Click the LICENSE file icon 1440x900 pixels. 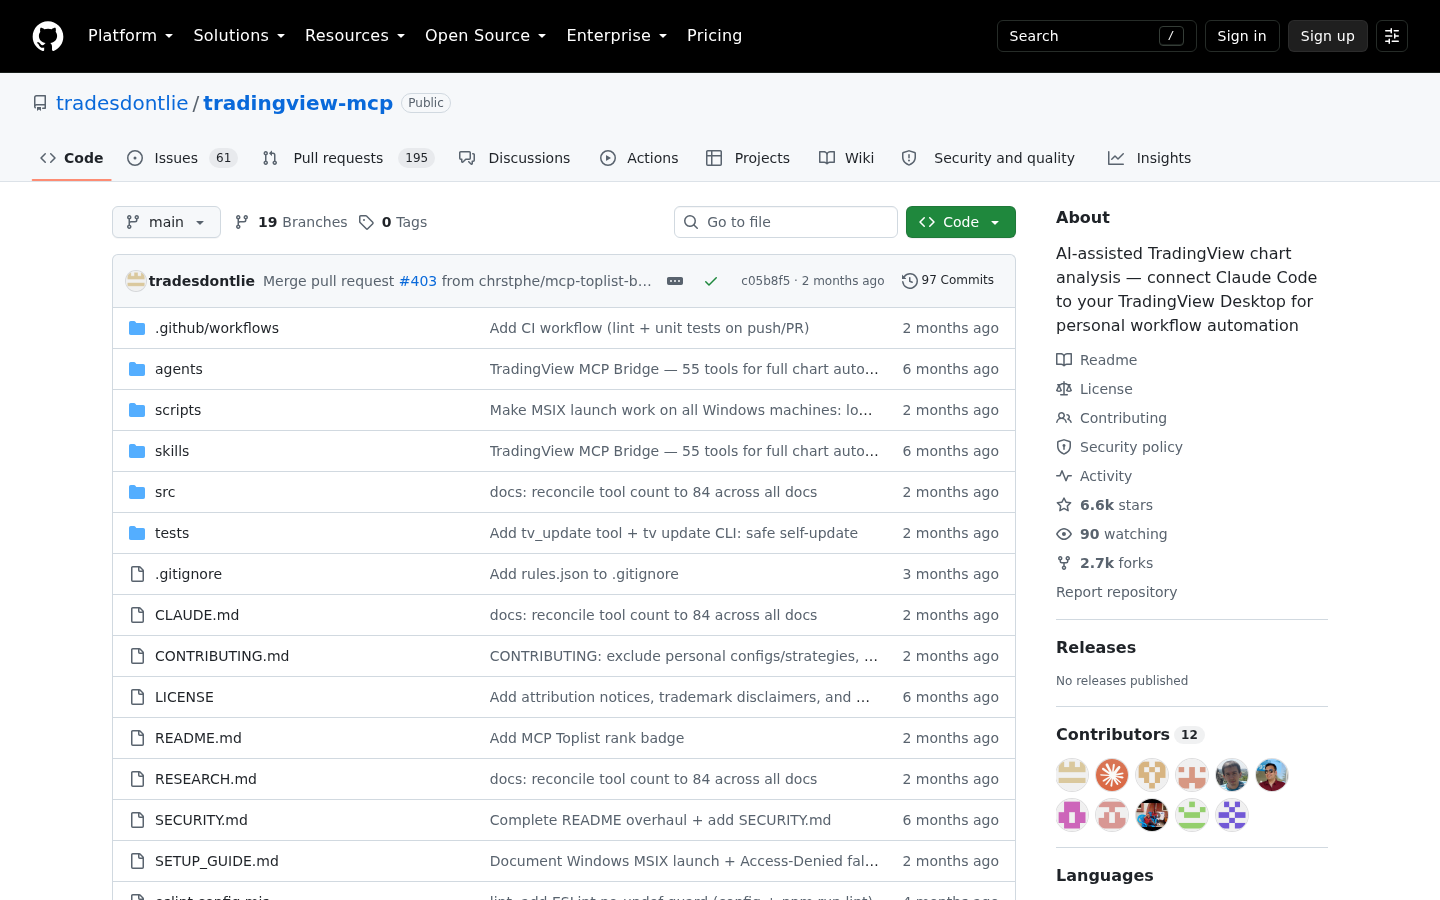tap(137, 697)
